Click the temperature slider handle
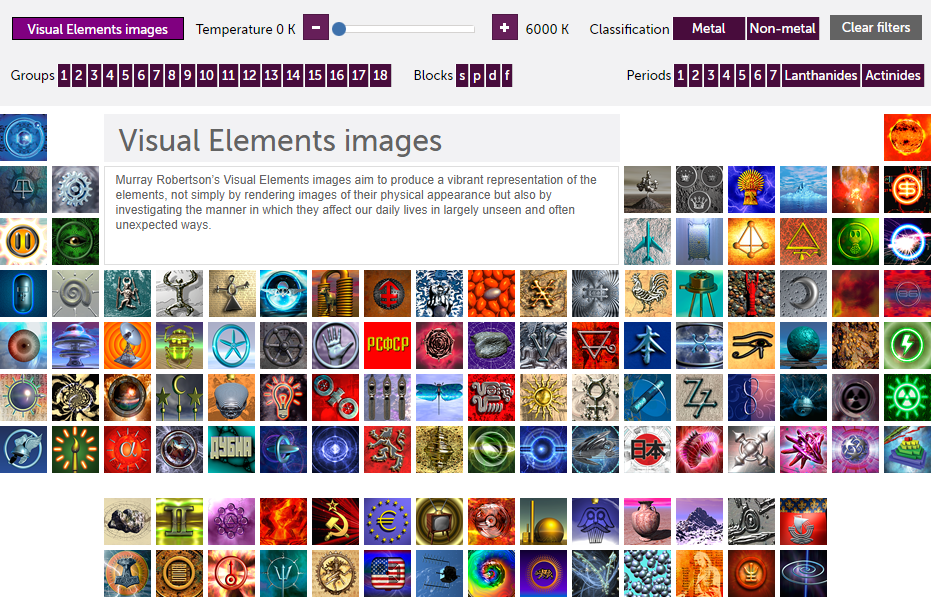931x609 pixels. (339, 28)
